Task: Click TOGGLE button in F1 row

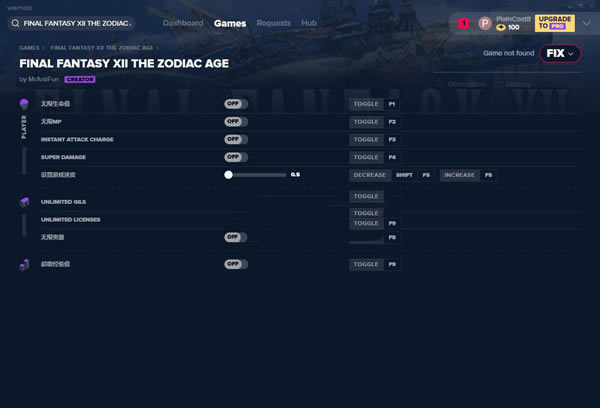Action: [x=366, y=104]
